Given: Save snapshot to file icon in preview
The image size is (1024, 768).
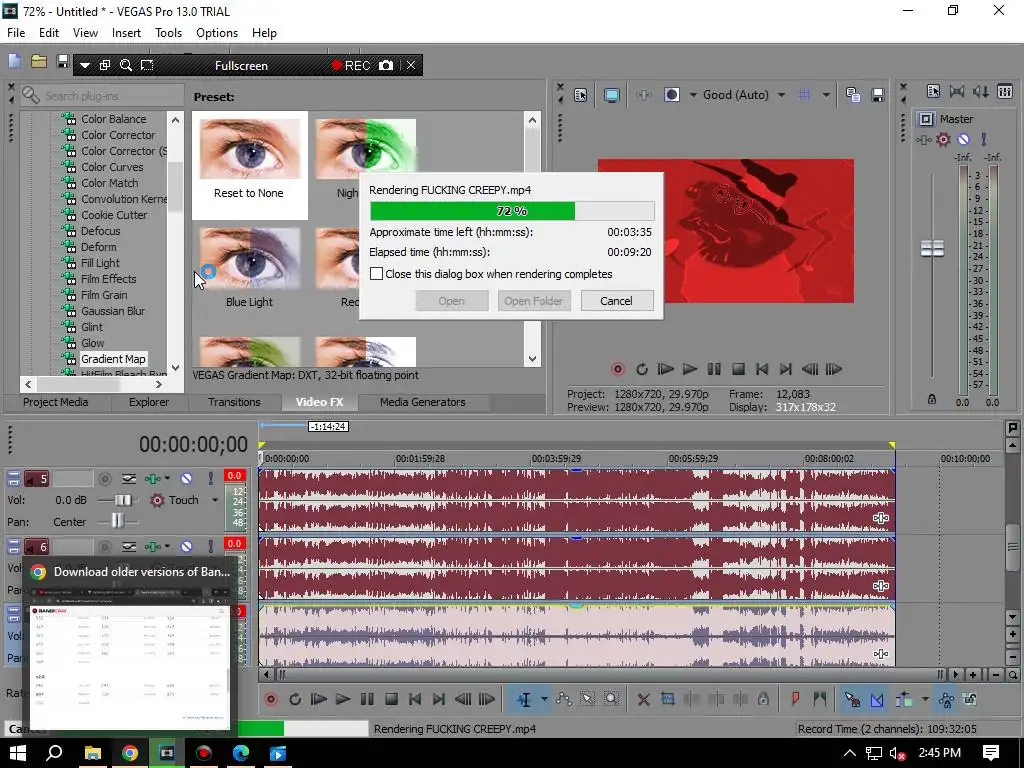Looking at the screenshot, I should pyautogui.click(x=878, y=95).
